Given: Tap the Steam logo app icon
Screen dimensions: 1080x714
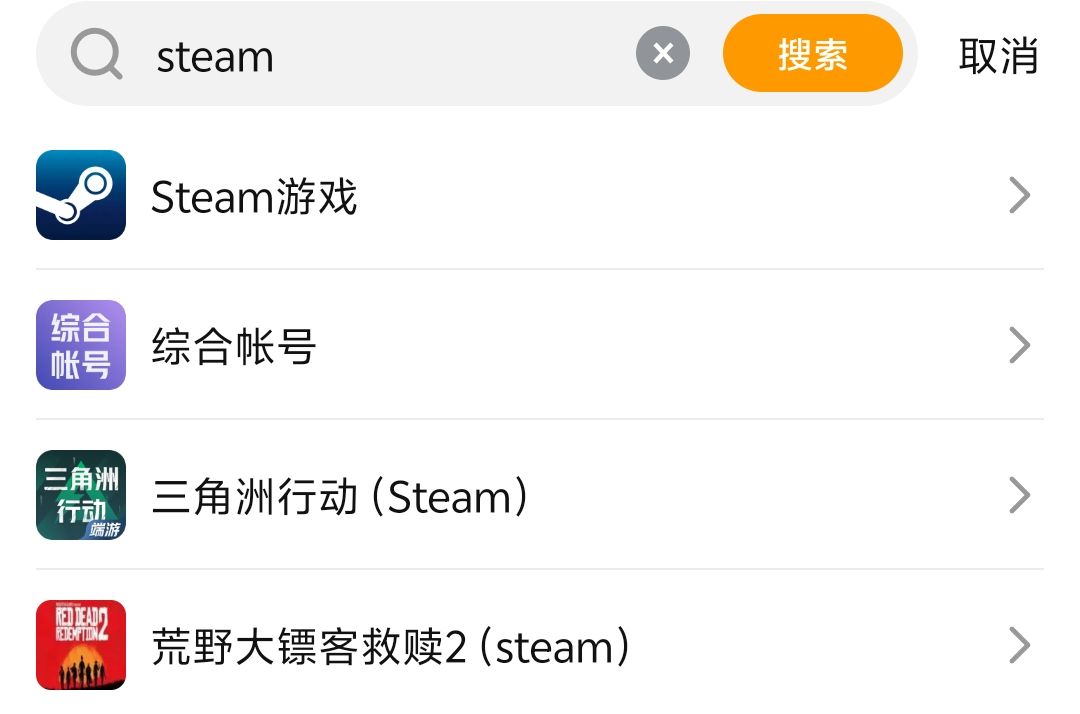Looking at the screenshot, I should point(81,195).
